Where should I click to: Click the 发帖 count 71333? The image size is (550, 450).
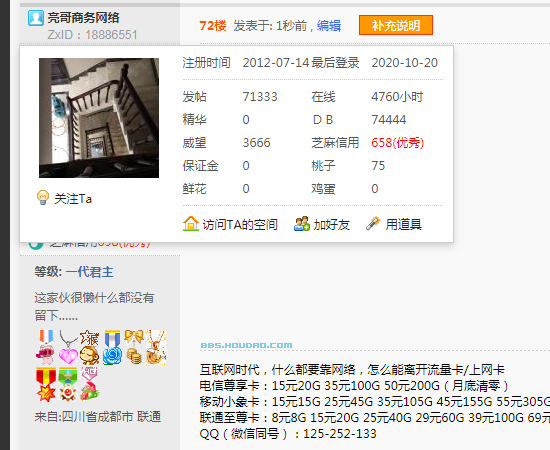click(260, 96)
